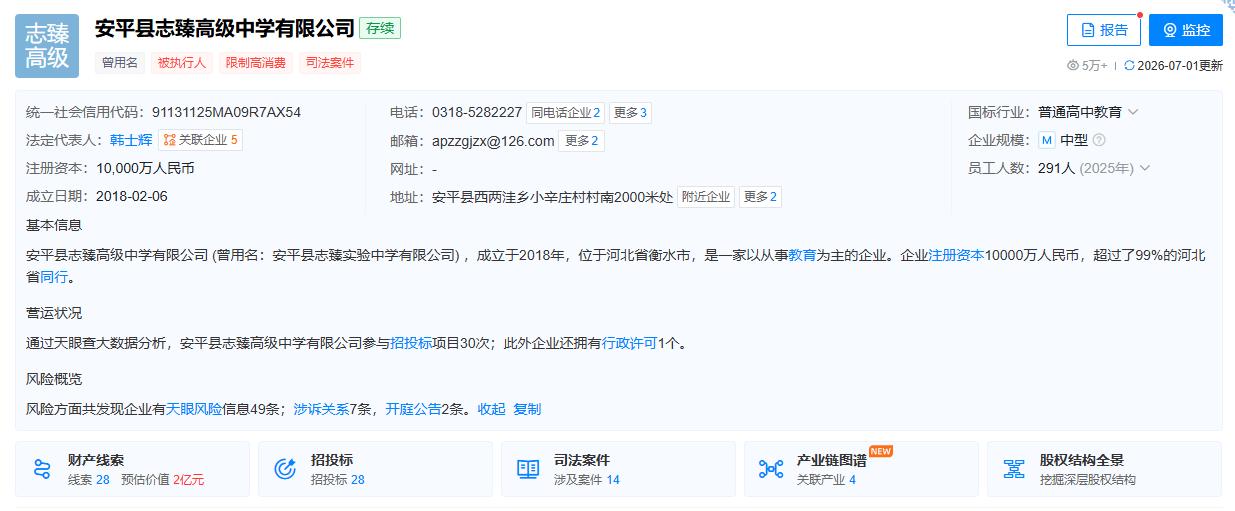This screenshot has width=1235, height=511.
Task: Click the 财产线索 card icon
Action: coord(42,469)
